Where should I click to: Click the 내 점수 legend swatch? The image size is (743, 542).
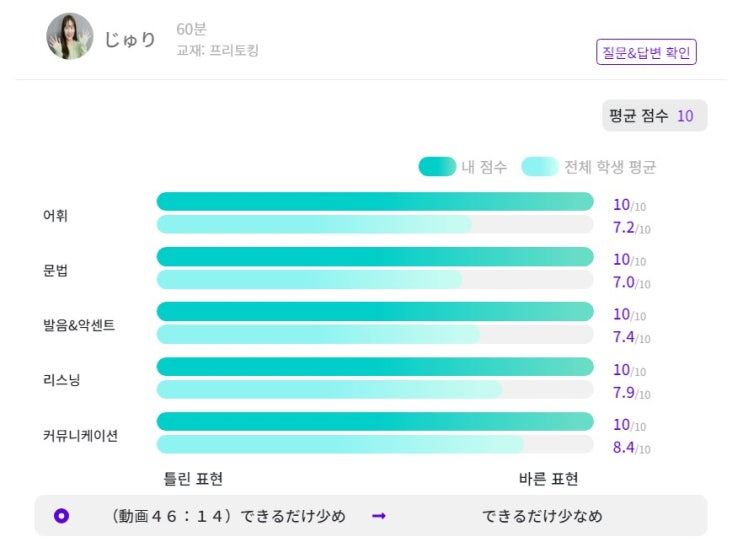click(437, 167)
